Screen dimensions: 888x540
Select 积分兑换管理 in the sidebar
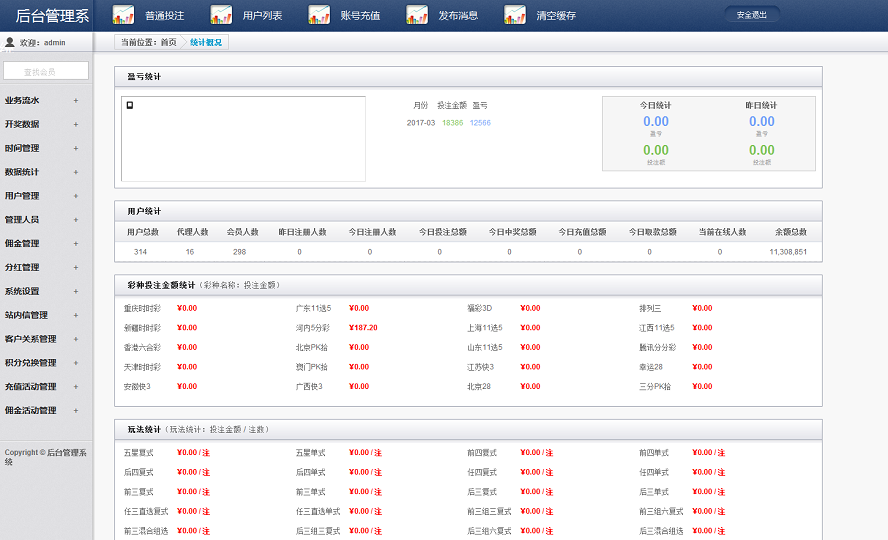[30, 363]
